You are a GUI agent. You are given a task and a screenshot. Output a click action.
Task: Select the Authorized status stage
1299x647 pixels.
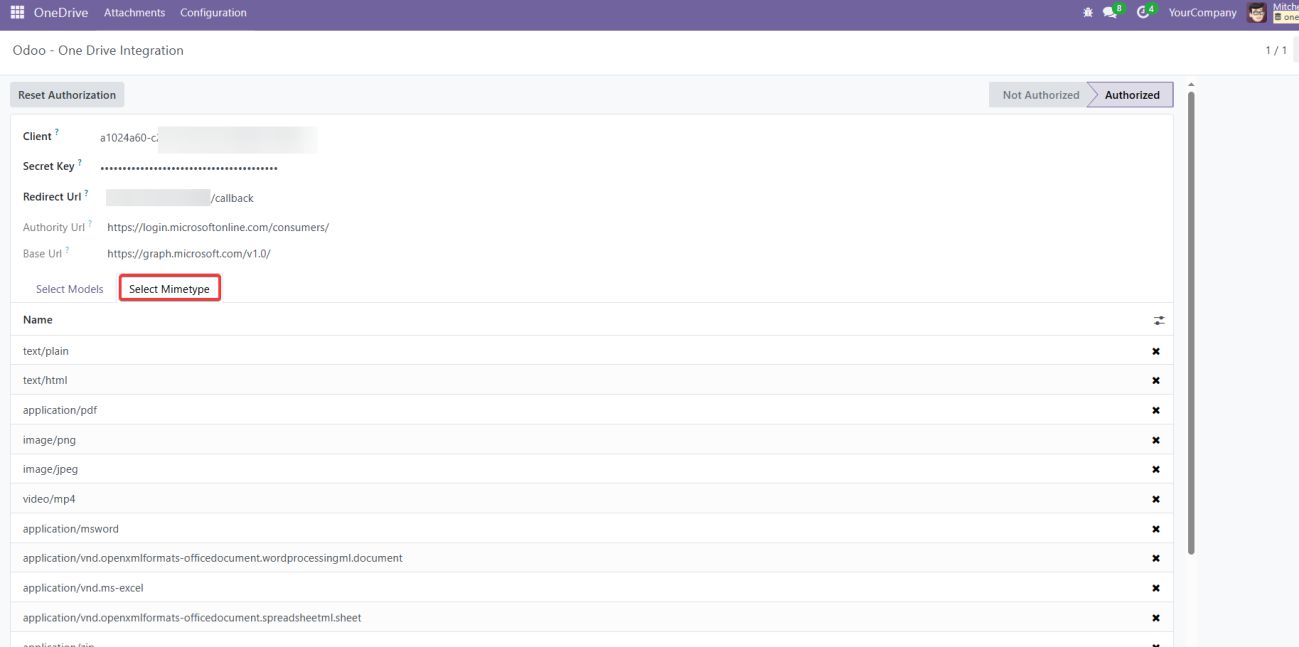[1131, 95]
